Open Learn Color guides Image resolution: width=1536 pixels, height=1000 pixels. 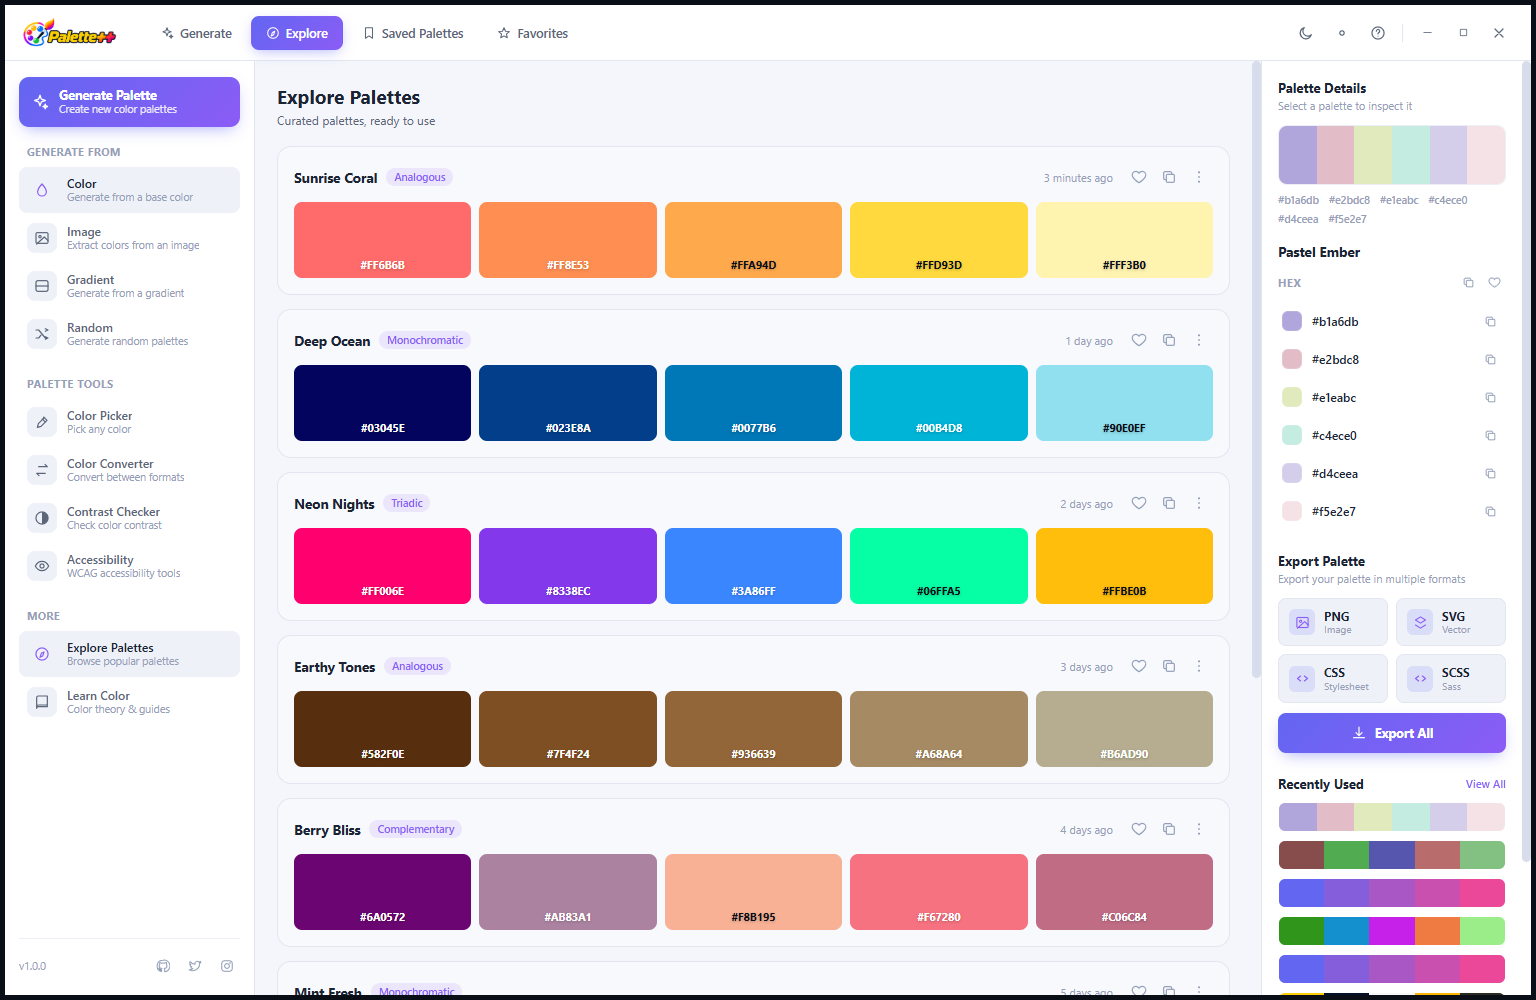pyautogui.click(x=129, y=702)
